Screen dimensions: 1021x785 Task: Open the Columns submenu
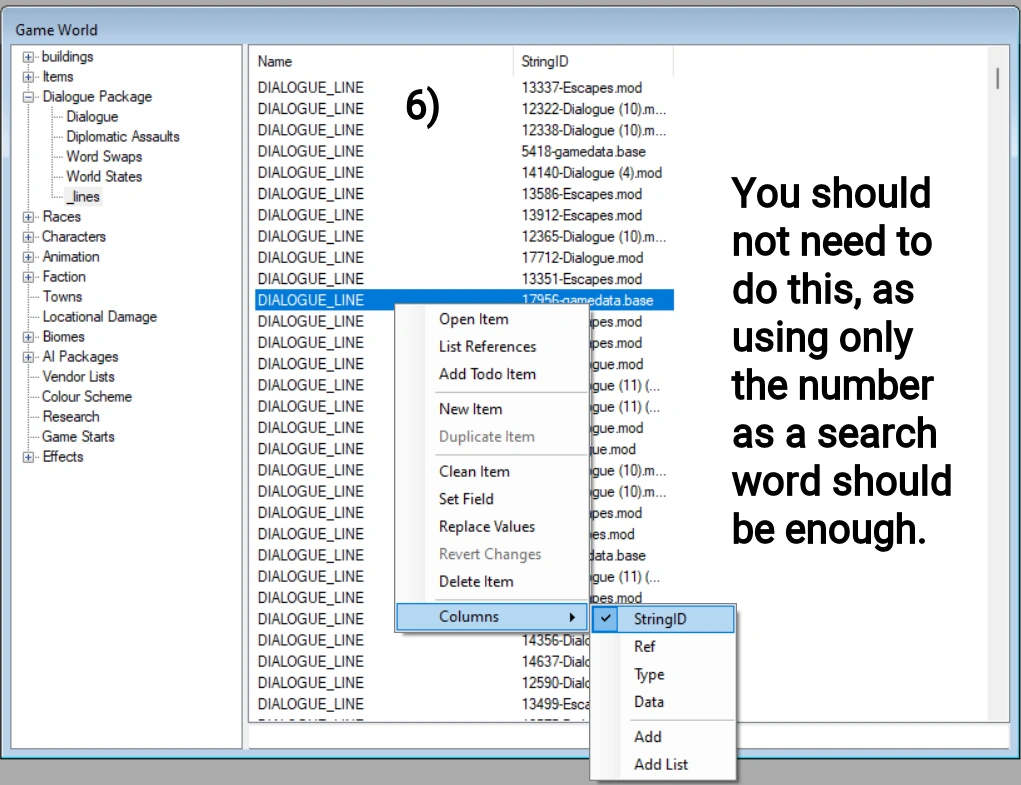coord(492,617)
